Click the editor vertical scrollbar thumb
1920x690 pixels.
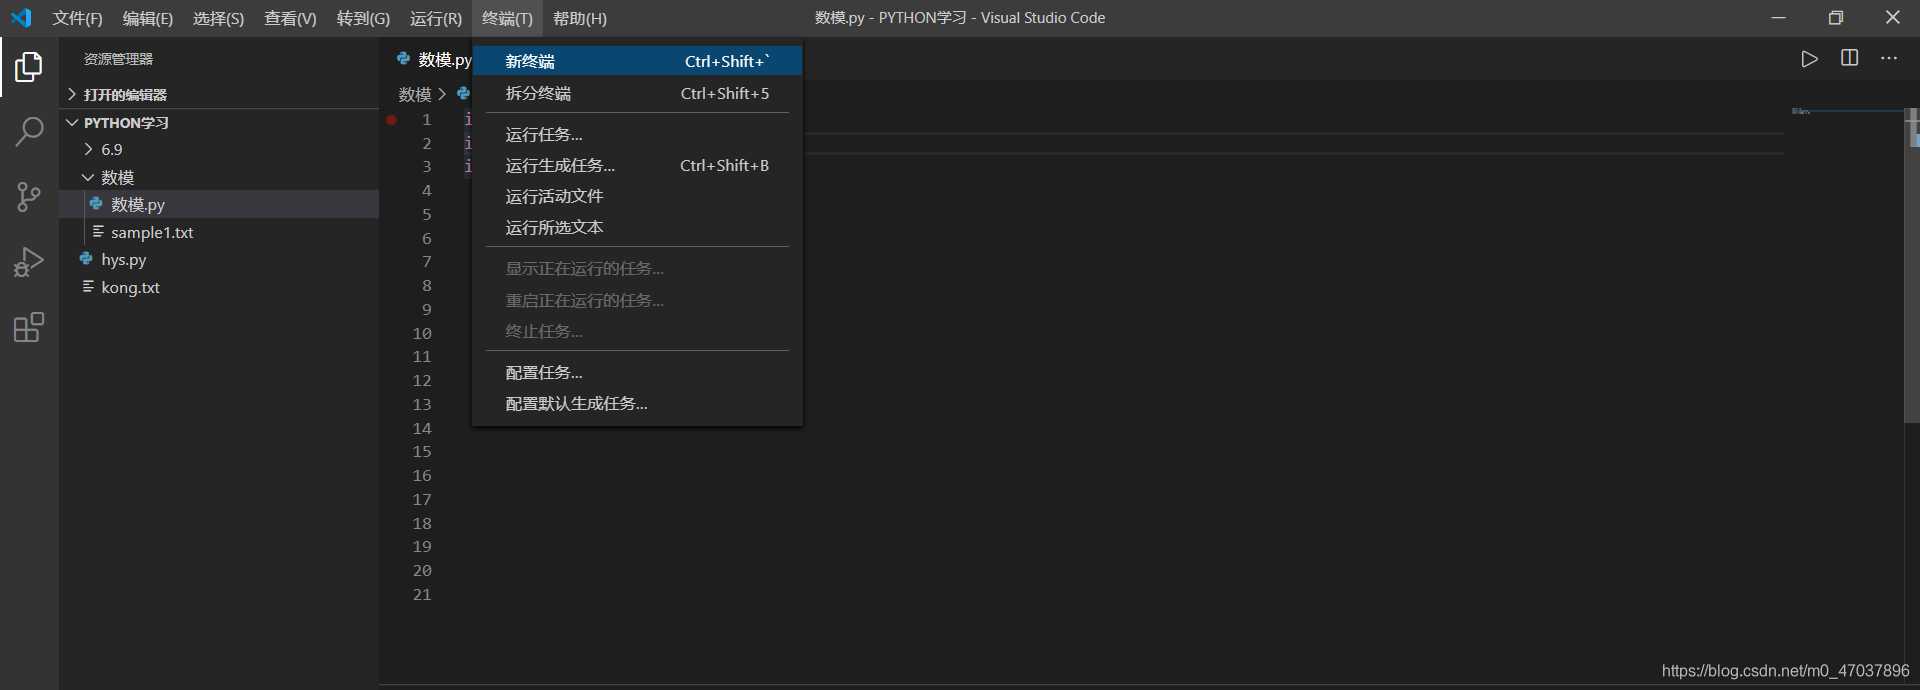[x=1912, y=265]
